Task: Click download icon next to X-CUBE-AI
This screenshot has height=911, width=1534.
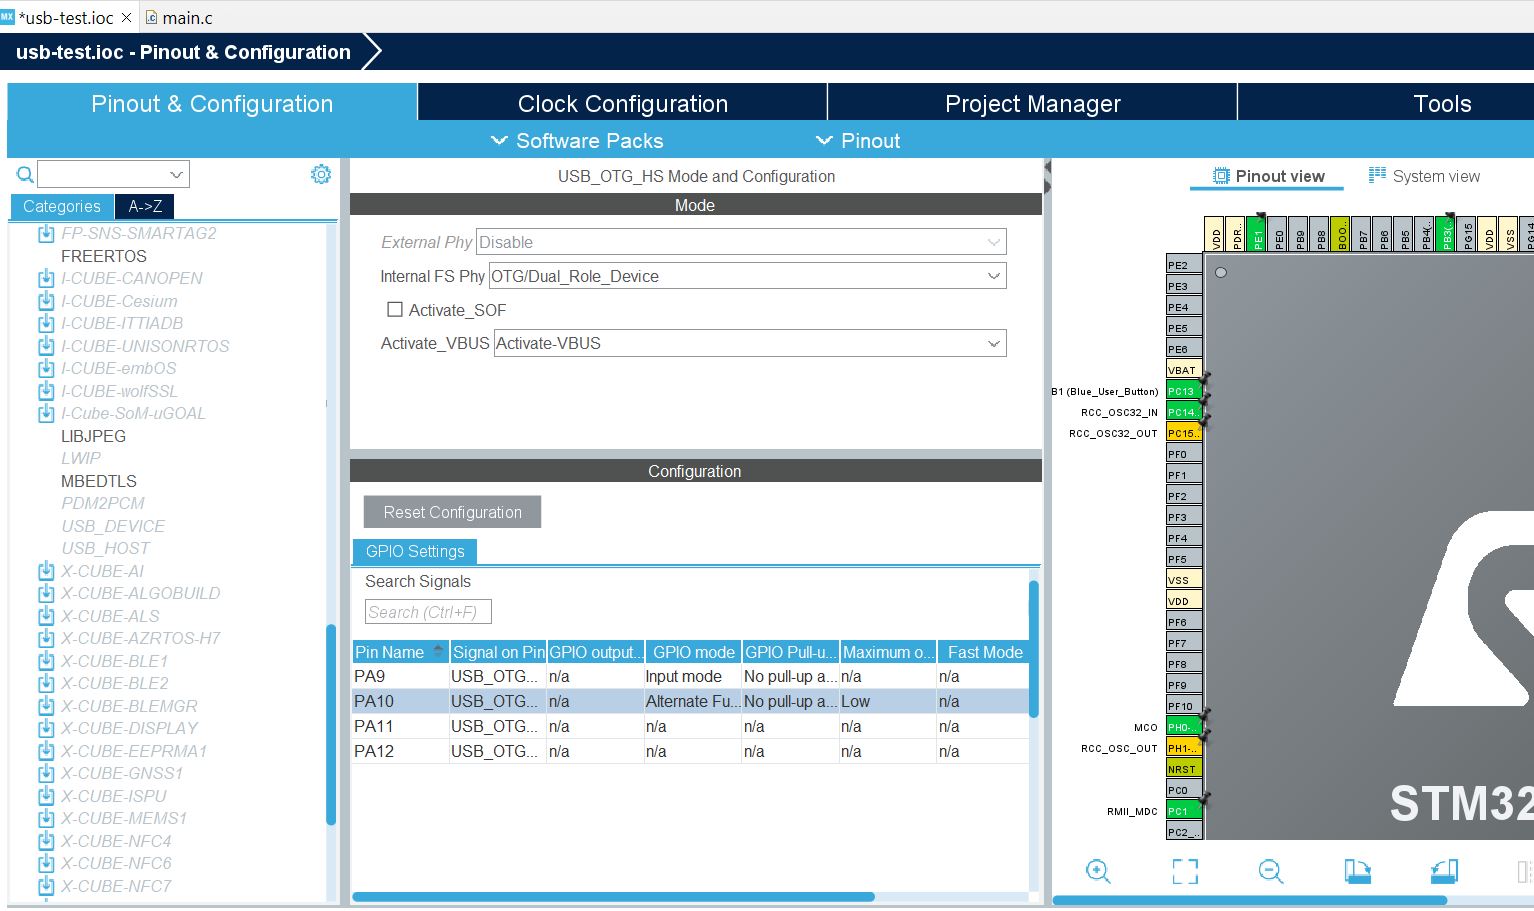Action: (x=45, y=571)
